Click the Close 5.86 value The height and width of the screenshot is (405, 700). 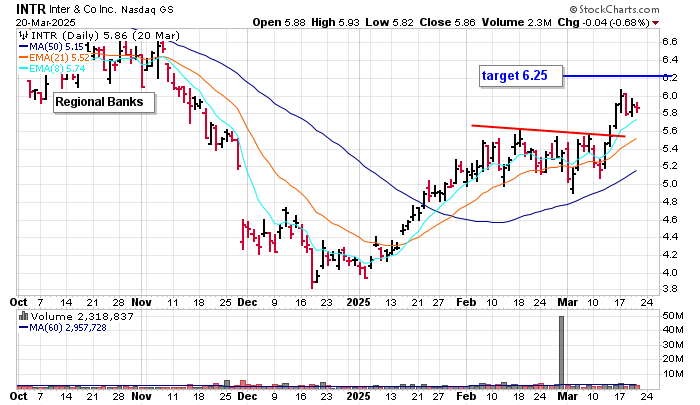447,22
